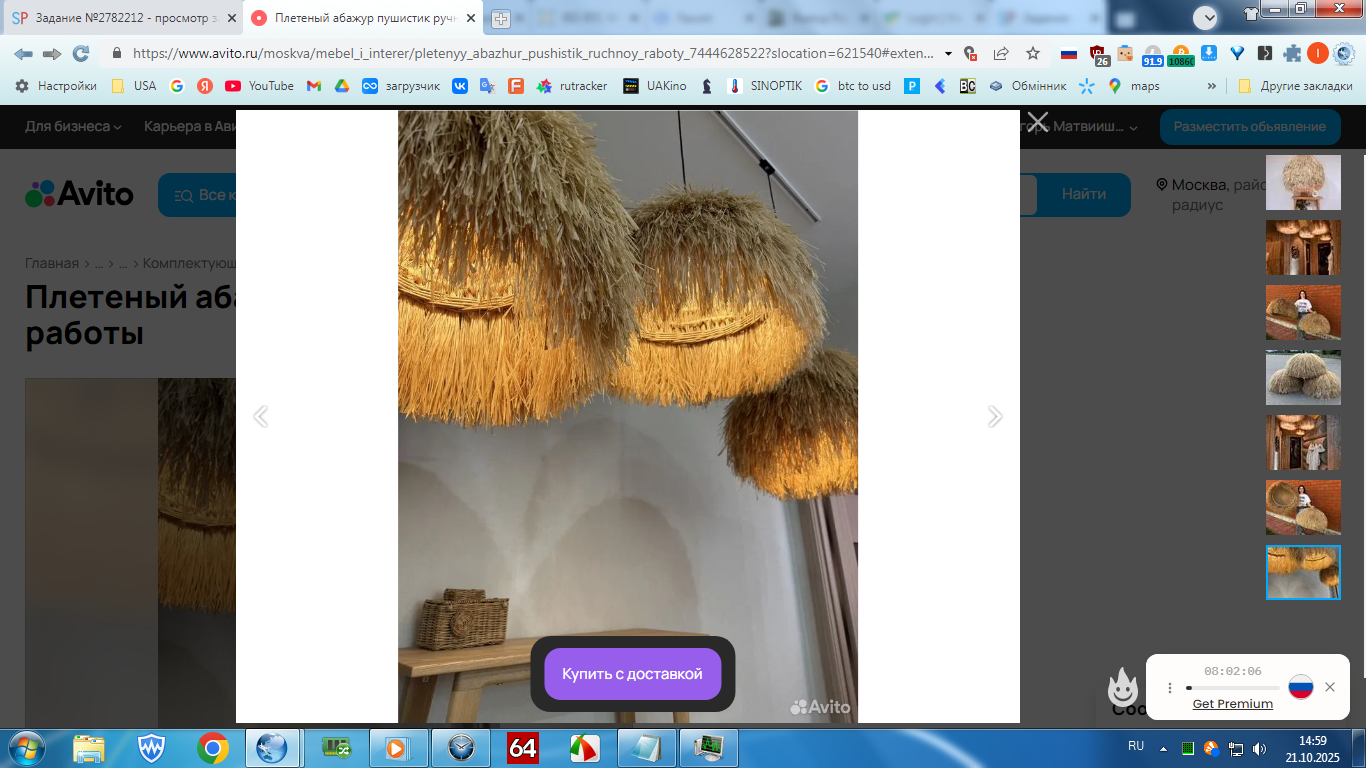Open the Google Drive bookmark icon
This screenshot has height=768, width=1366.
pos(342,86)
